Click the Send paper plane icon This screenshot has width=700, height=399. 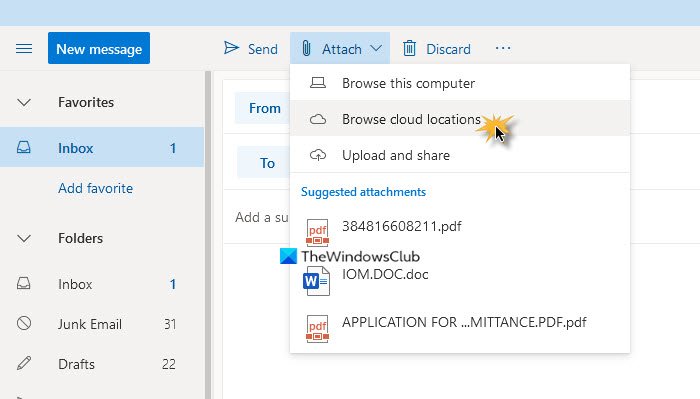tap(231, 48)
